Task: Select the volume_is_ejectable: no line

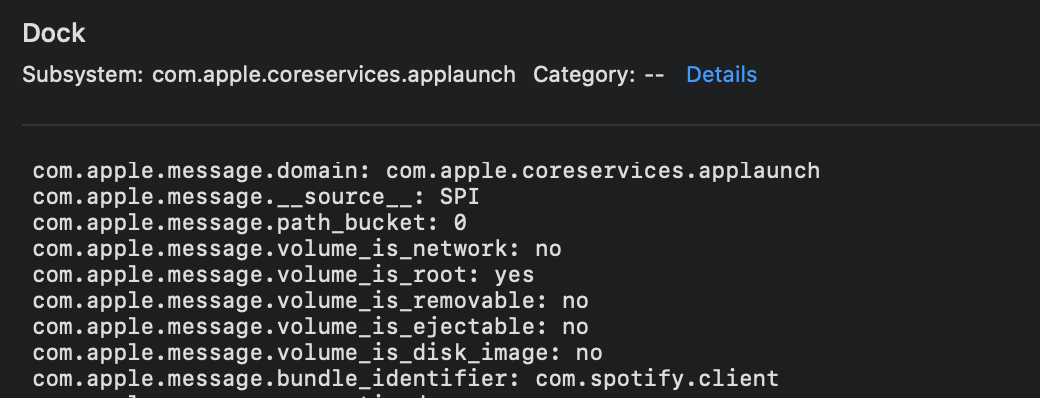Action: coord(310,326)
